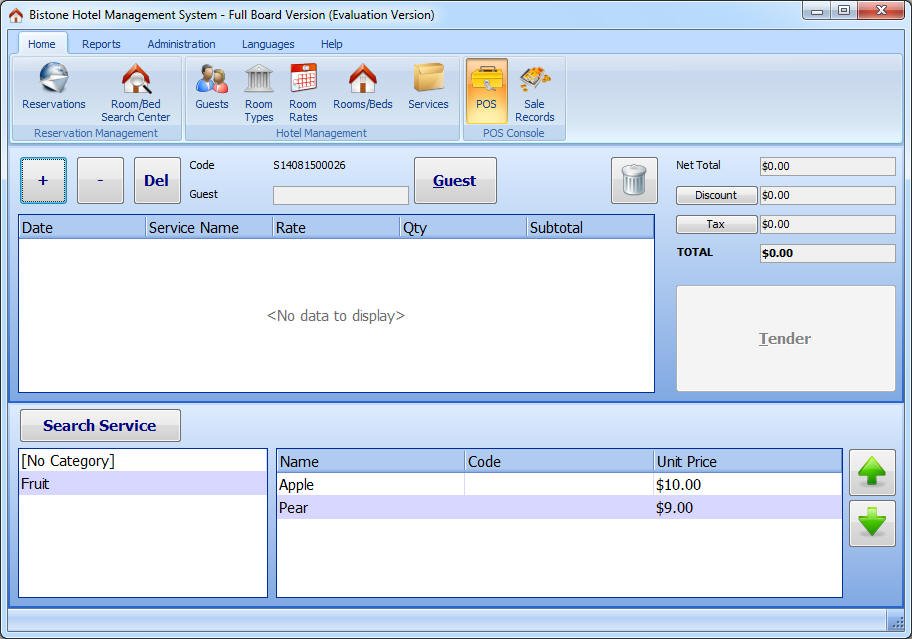Open the Rooms/Beds icon
Viewport: 912px width, 639px height.
point(362,88)
